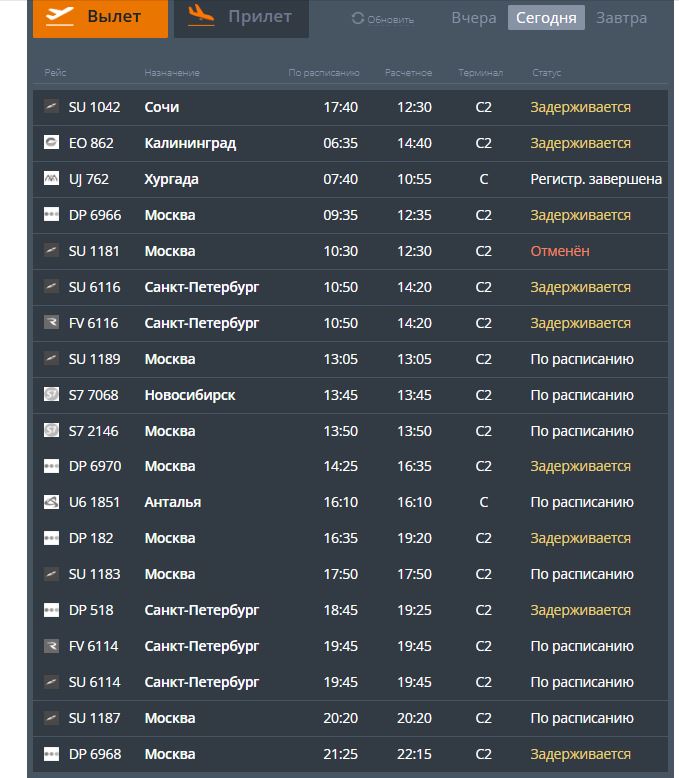Screen dimensions: 679x778
Task: Click estimated time 19:20 for DP 182
Action: point(414,538)
